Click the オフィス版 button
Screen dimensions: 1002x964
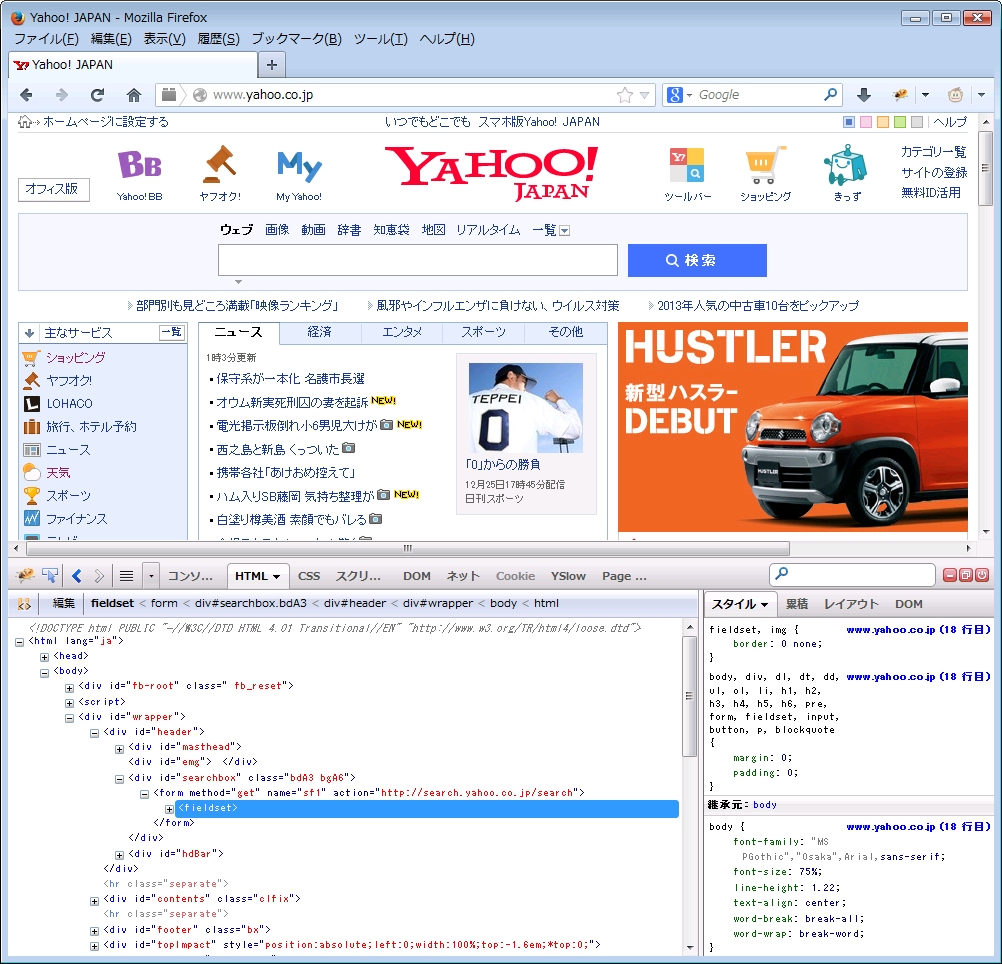(53, 189)
